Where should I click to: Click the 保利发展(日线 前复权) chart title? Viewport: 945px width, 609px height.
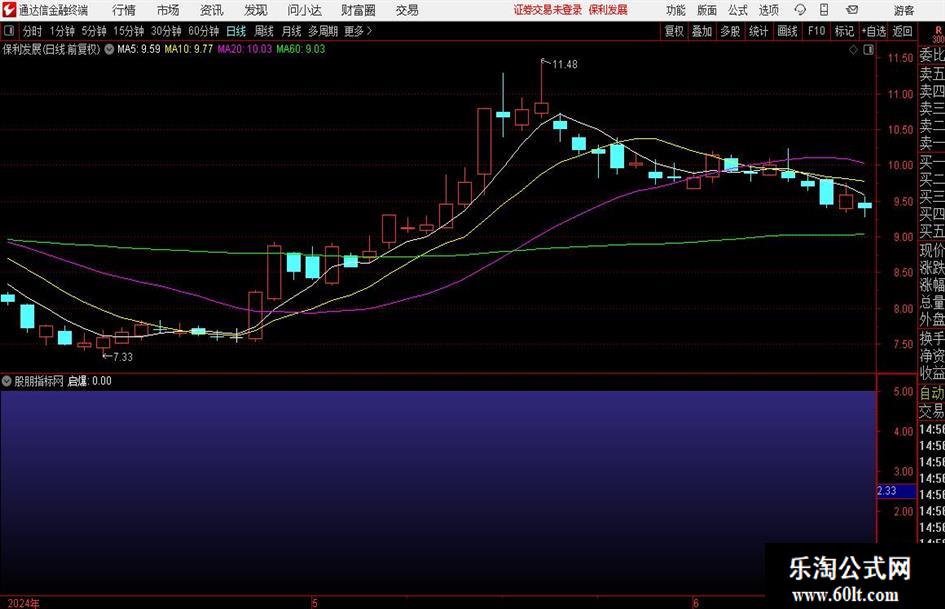pos(51,49)
